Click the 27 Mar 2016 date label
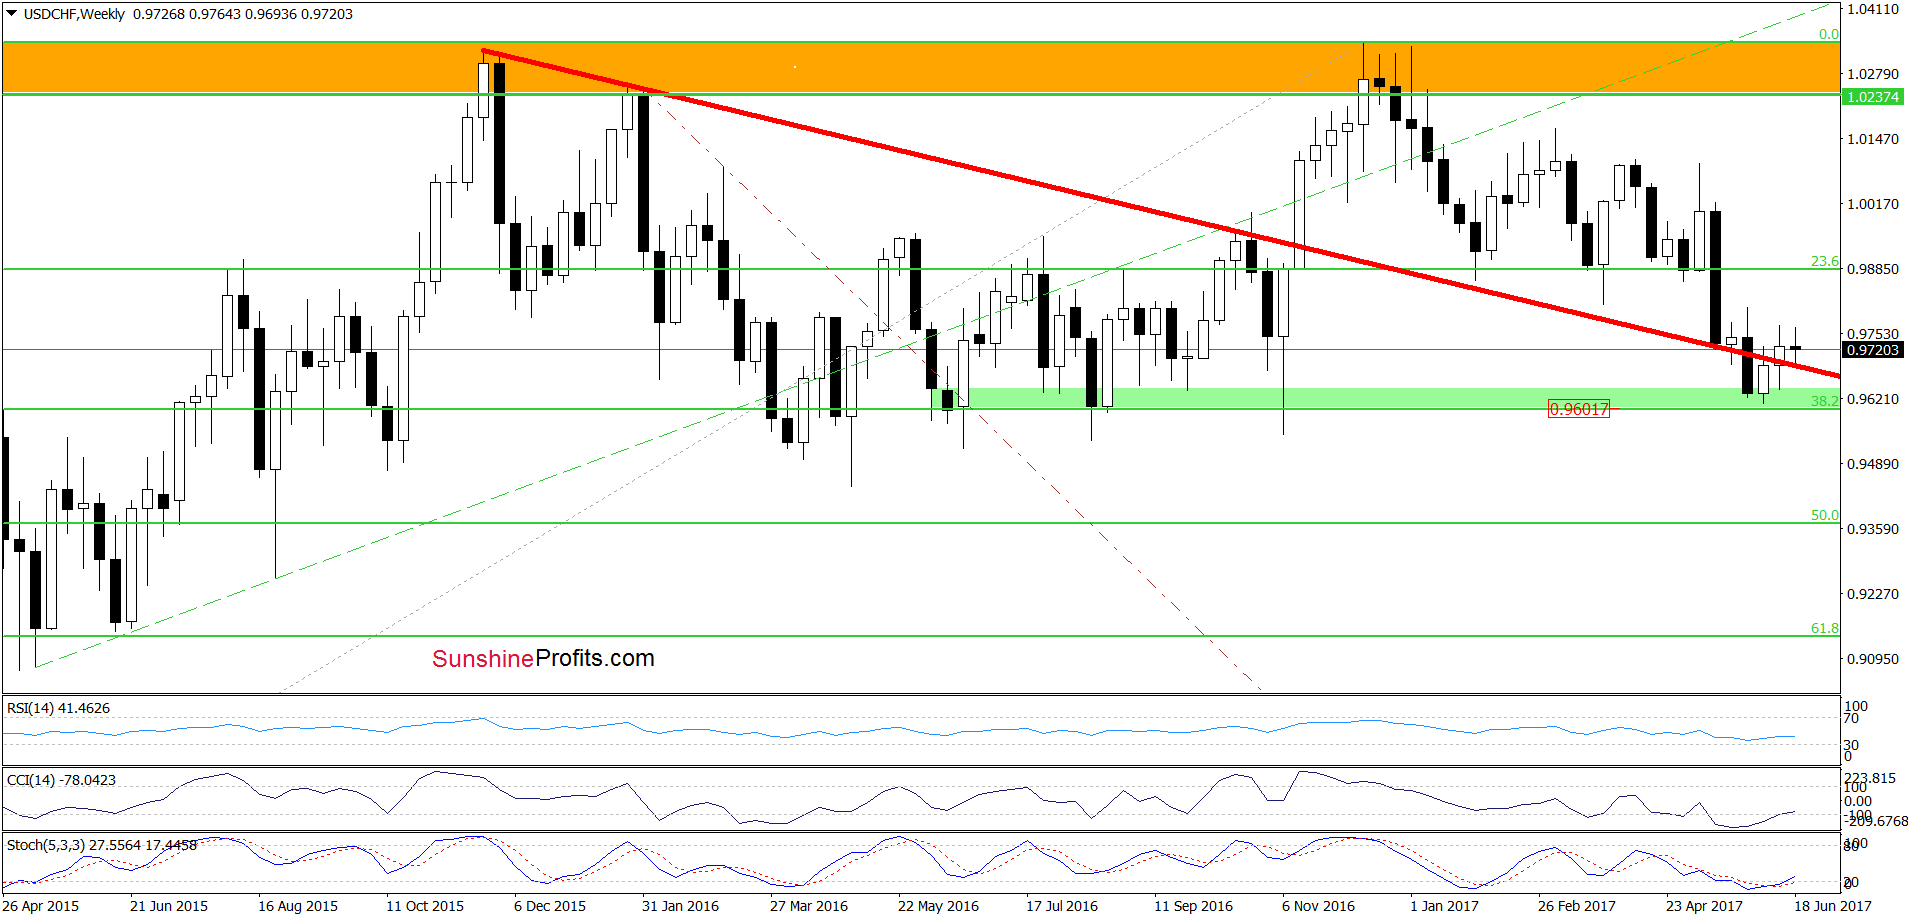1908x920 pixels. [x=809, y=906]
